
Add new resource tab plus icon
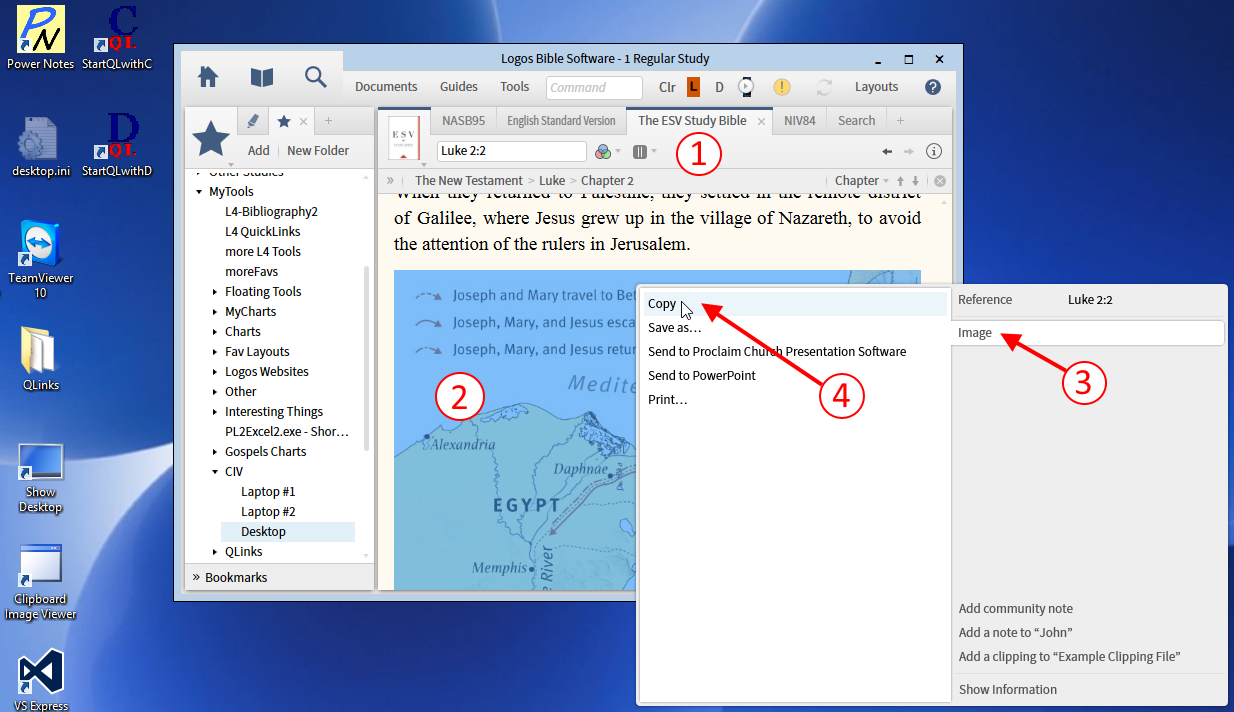900,121
